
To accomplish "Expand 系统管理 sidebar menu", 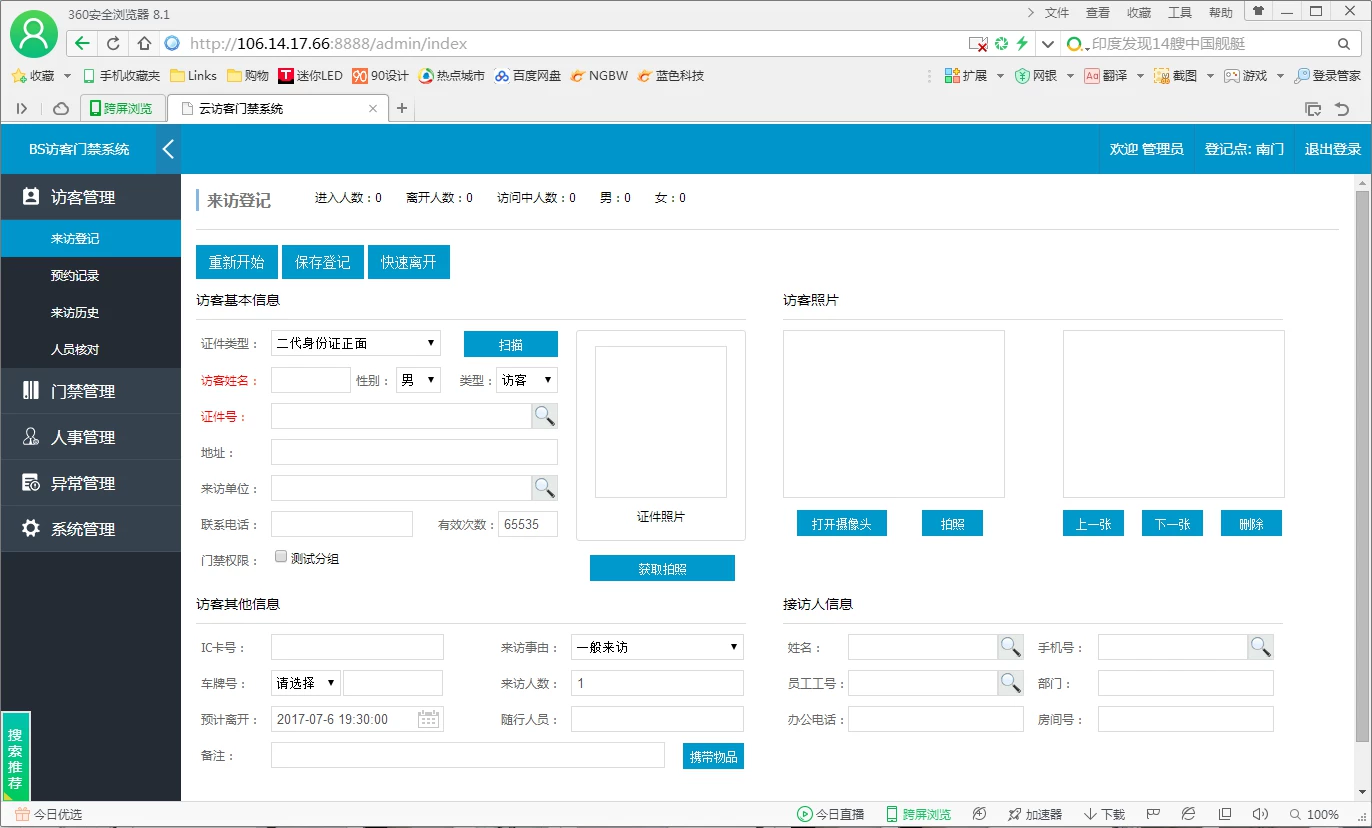I will [x=91, y=529].
